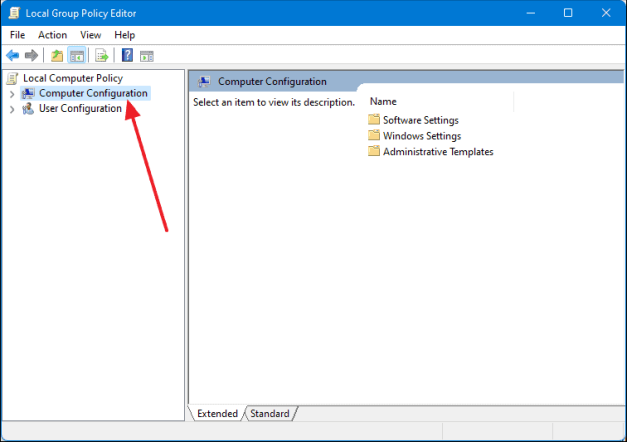Click the Windows Settings folder icon
The width and height of the screenshot is (627, 442).
[374, 135]
